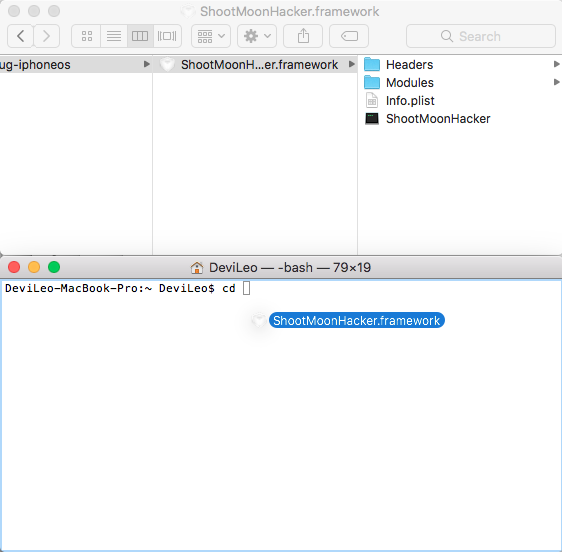Expand the Headers folder arrow
The width and height of the screenshot is (562, 552).
coord(556,64)
